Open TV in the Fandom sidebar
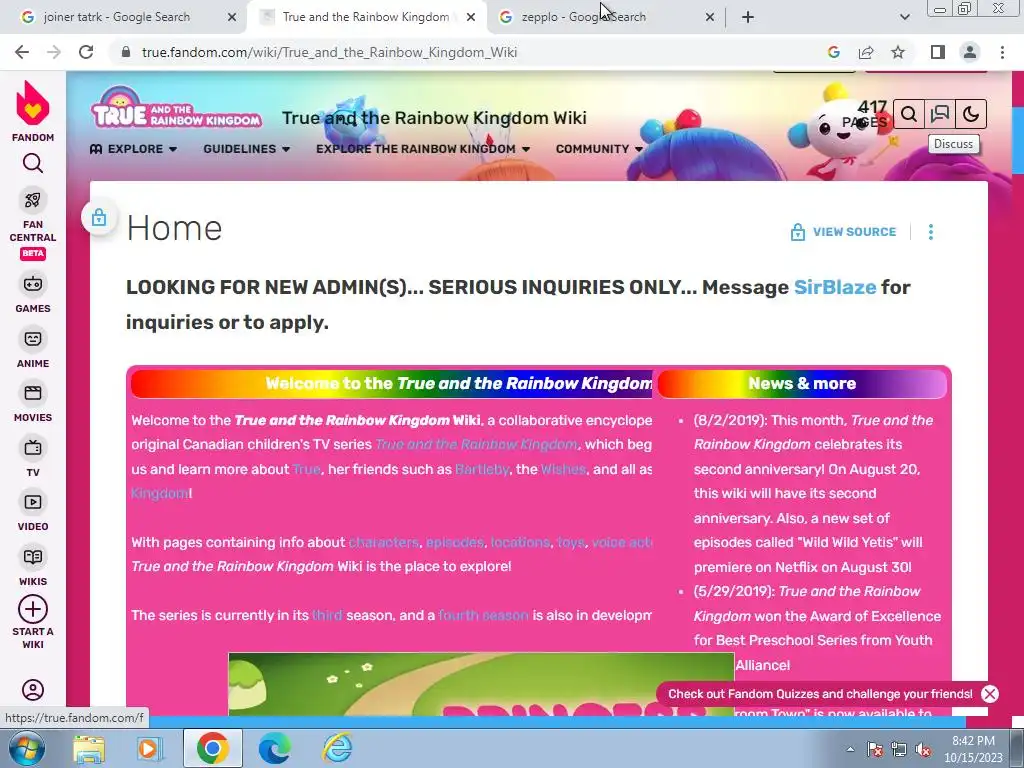This screenshot has height=768, width=1024. pyautogui.click(x=33, y=457)
